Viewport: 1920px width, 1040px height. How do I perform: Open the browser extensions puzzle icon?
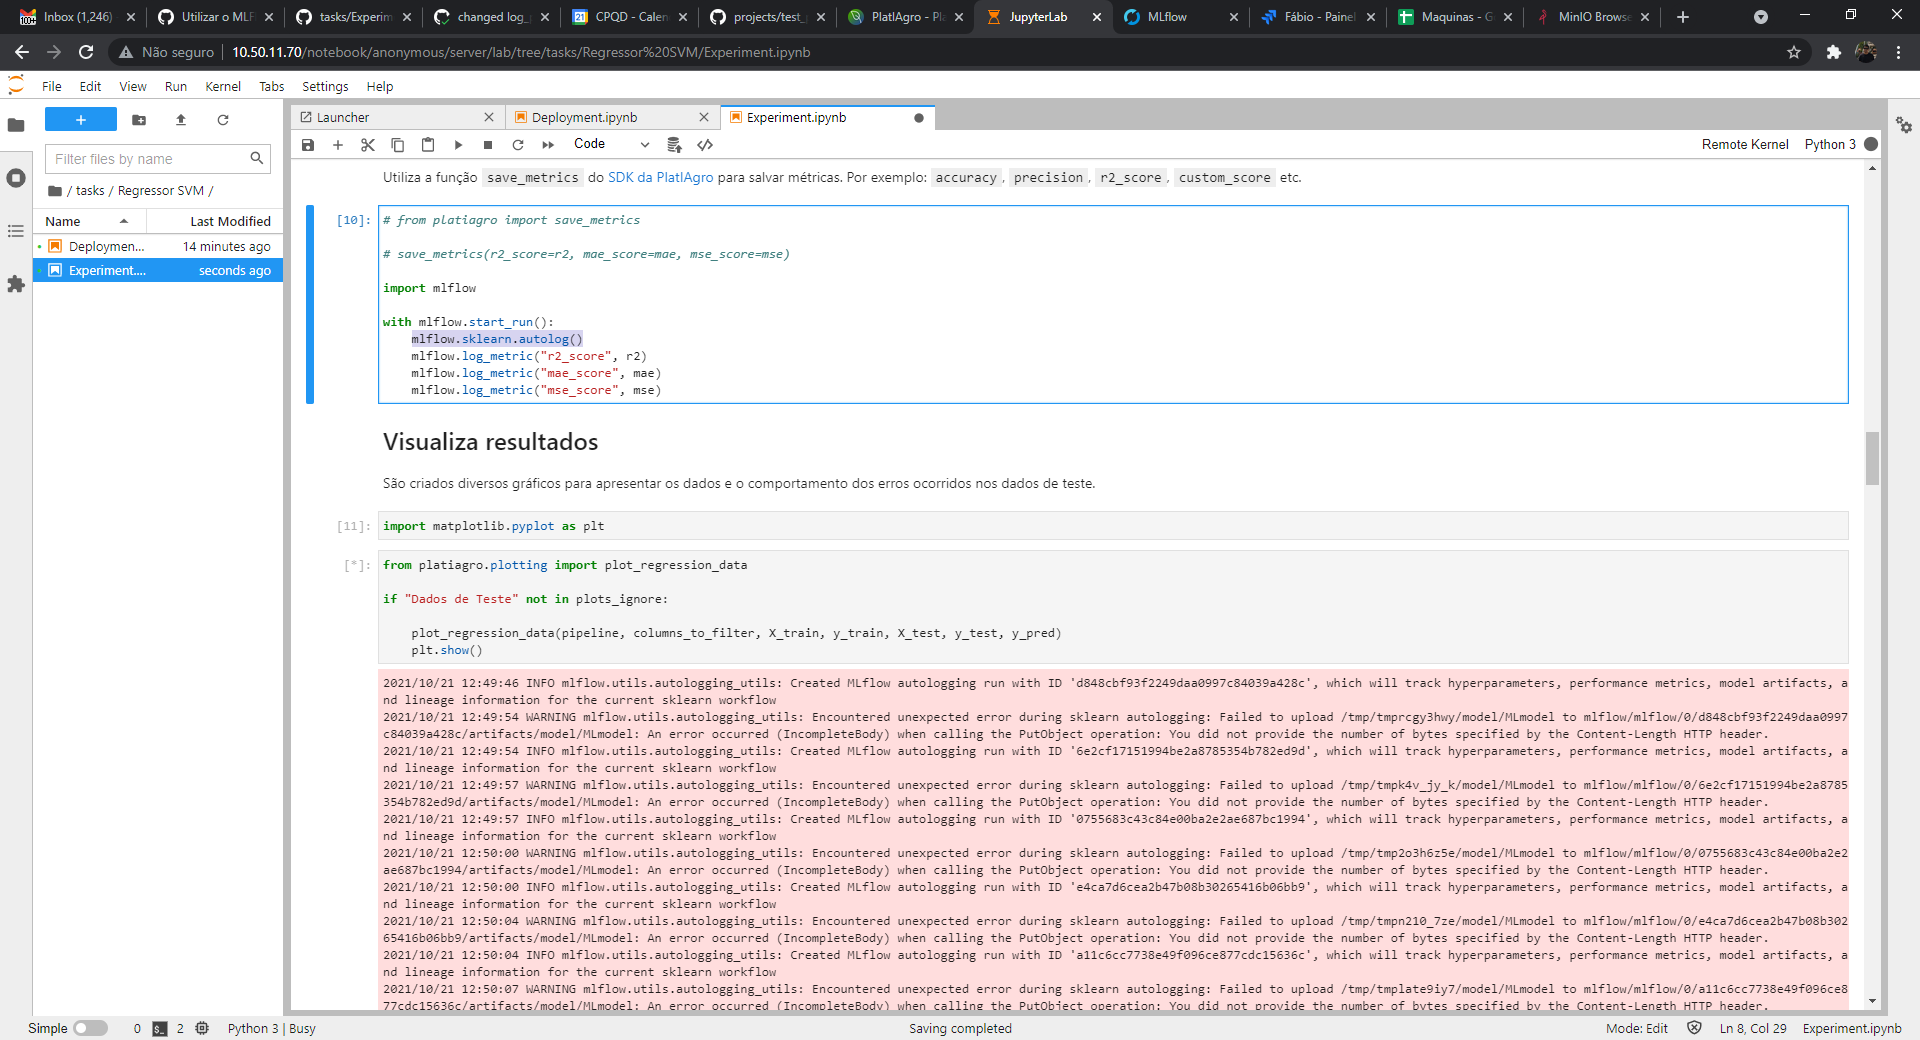point(1833,52)
